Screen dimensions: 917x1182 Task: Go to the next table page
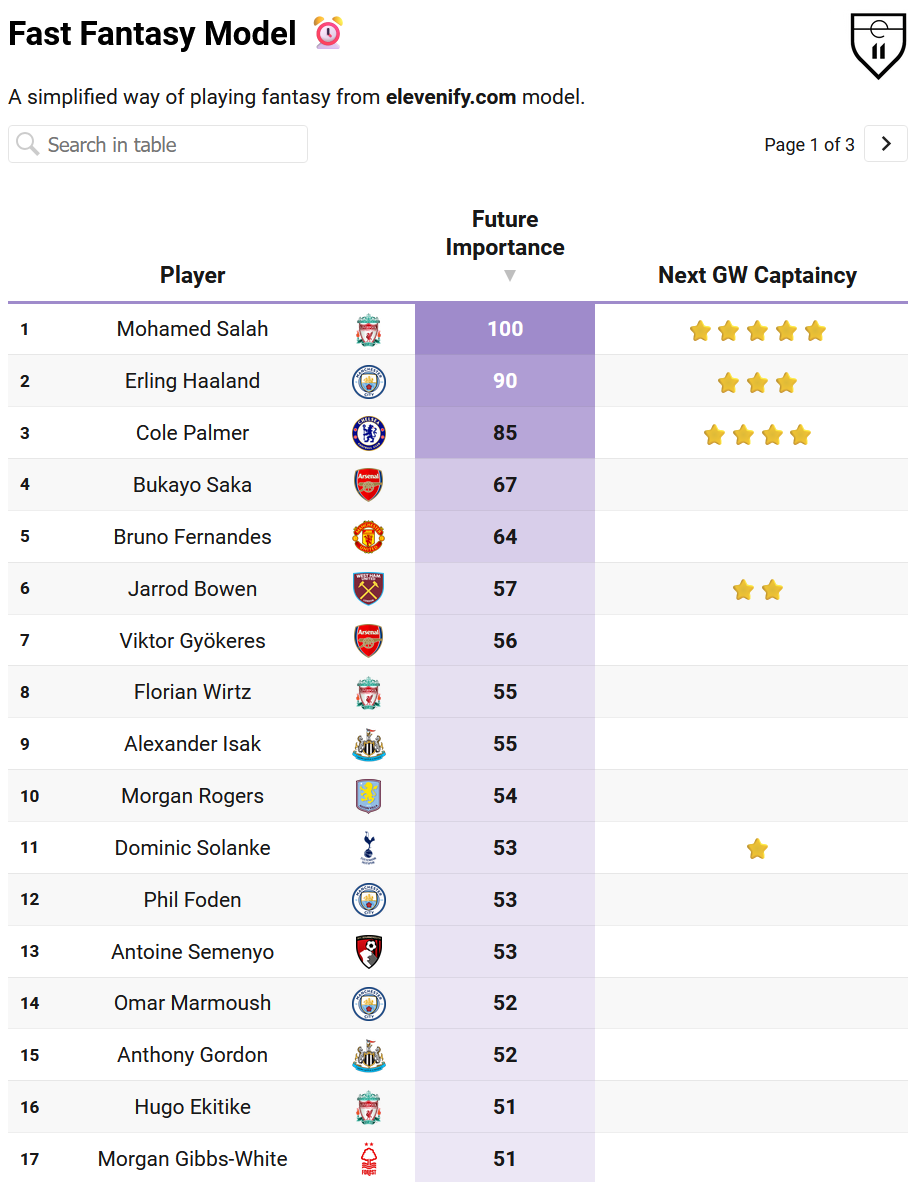coord(885,144)
